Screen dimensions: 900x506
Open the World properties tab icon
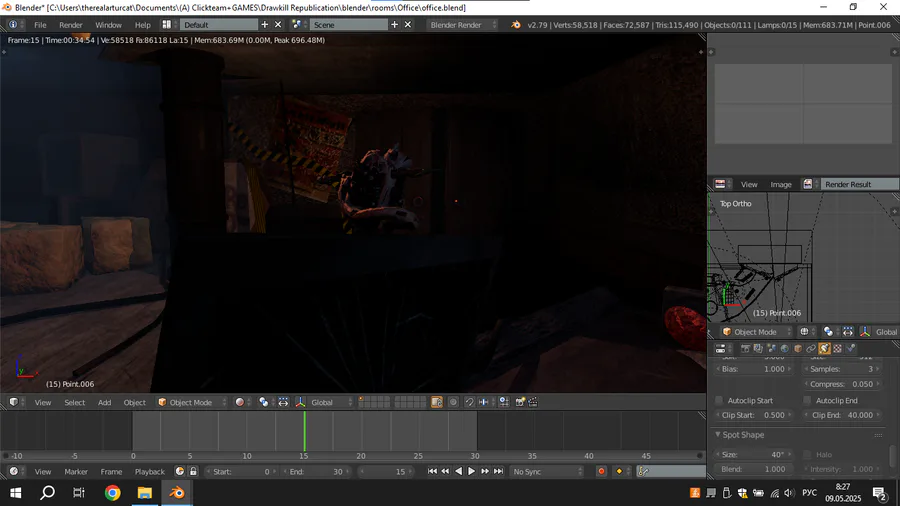pos(785,348)
